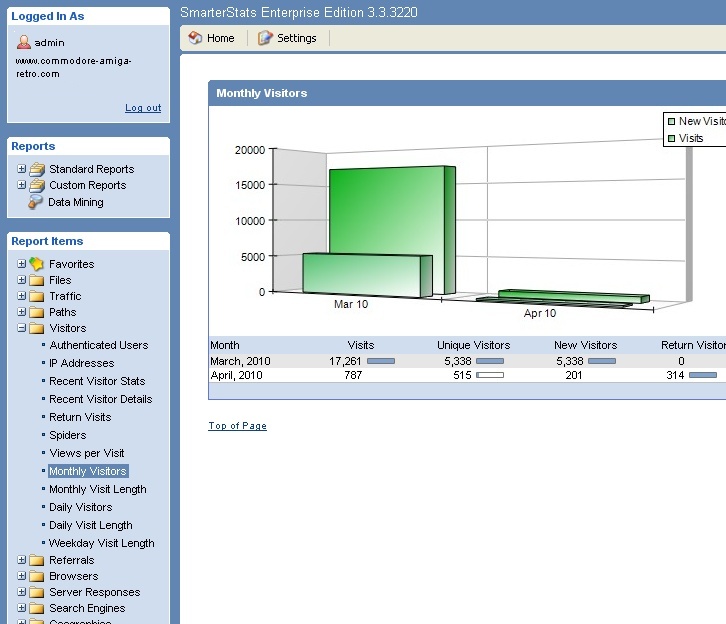726x624 pixels.
Task: Expand the Referrals tree node
Action: [x=21, y=560]
